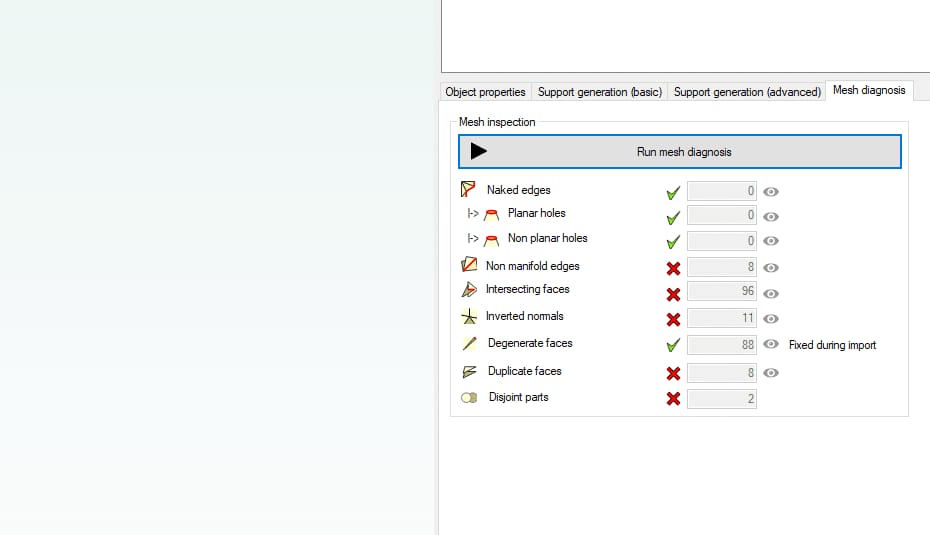Show Degenerate faces via eye icon
This screenshot has width=930, height=535.
point(770,344)
